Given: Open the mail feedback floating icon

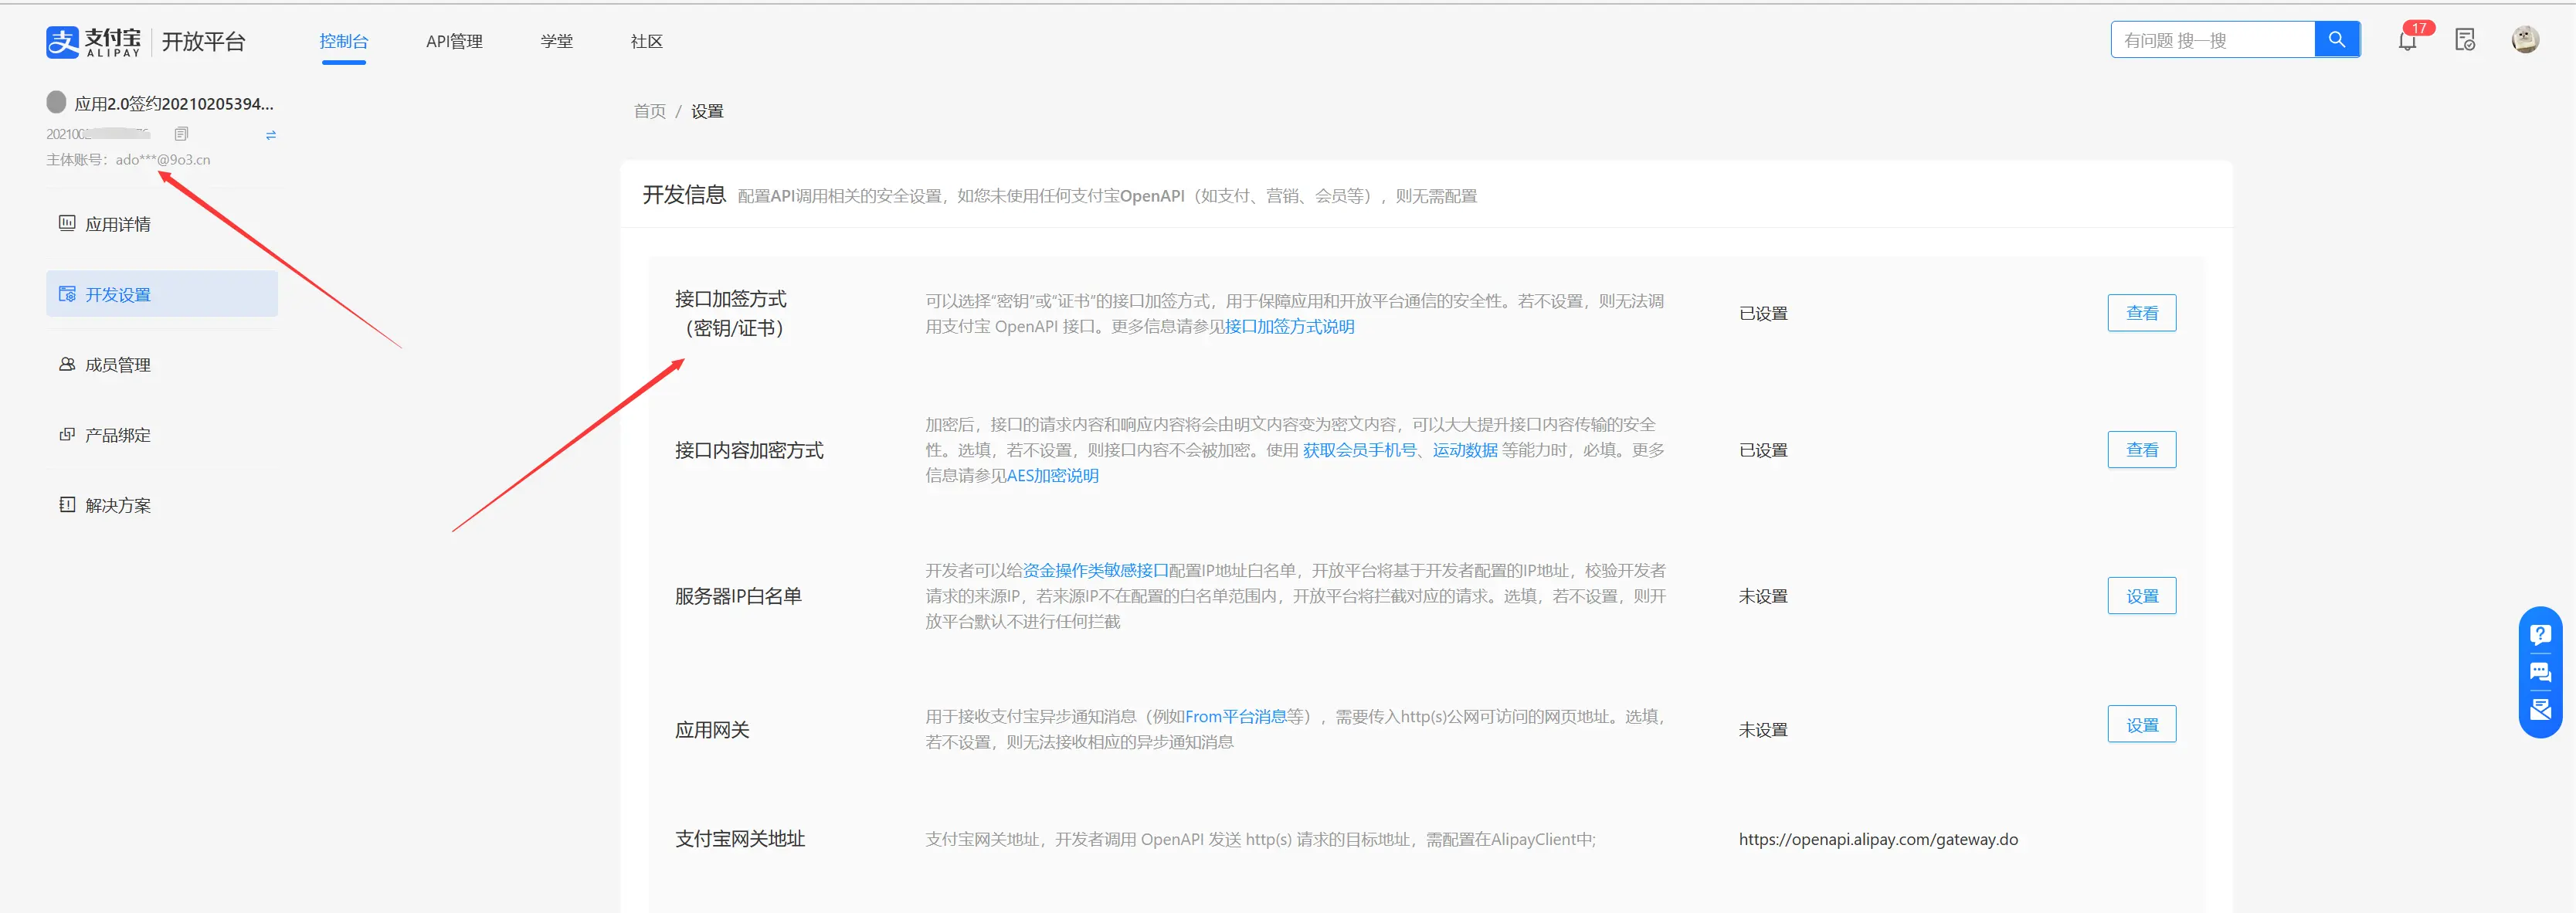Looking at the screenshot, I should point(2540,710).
